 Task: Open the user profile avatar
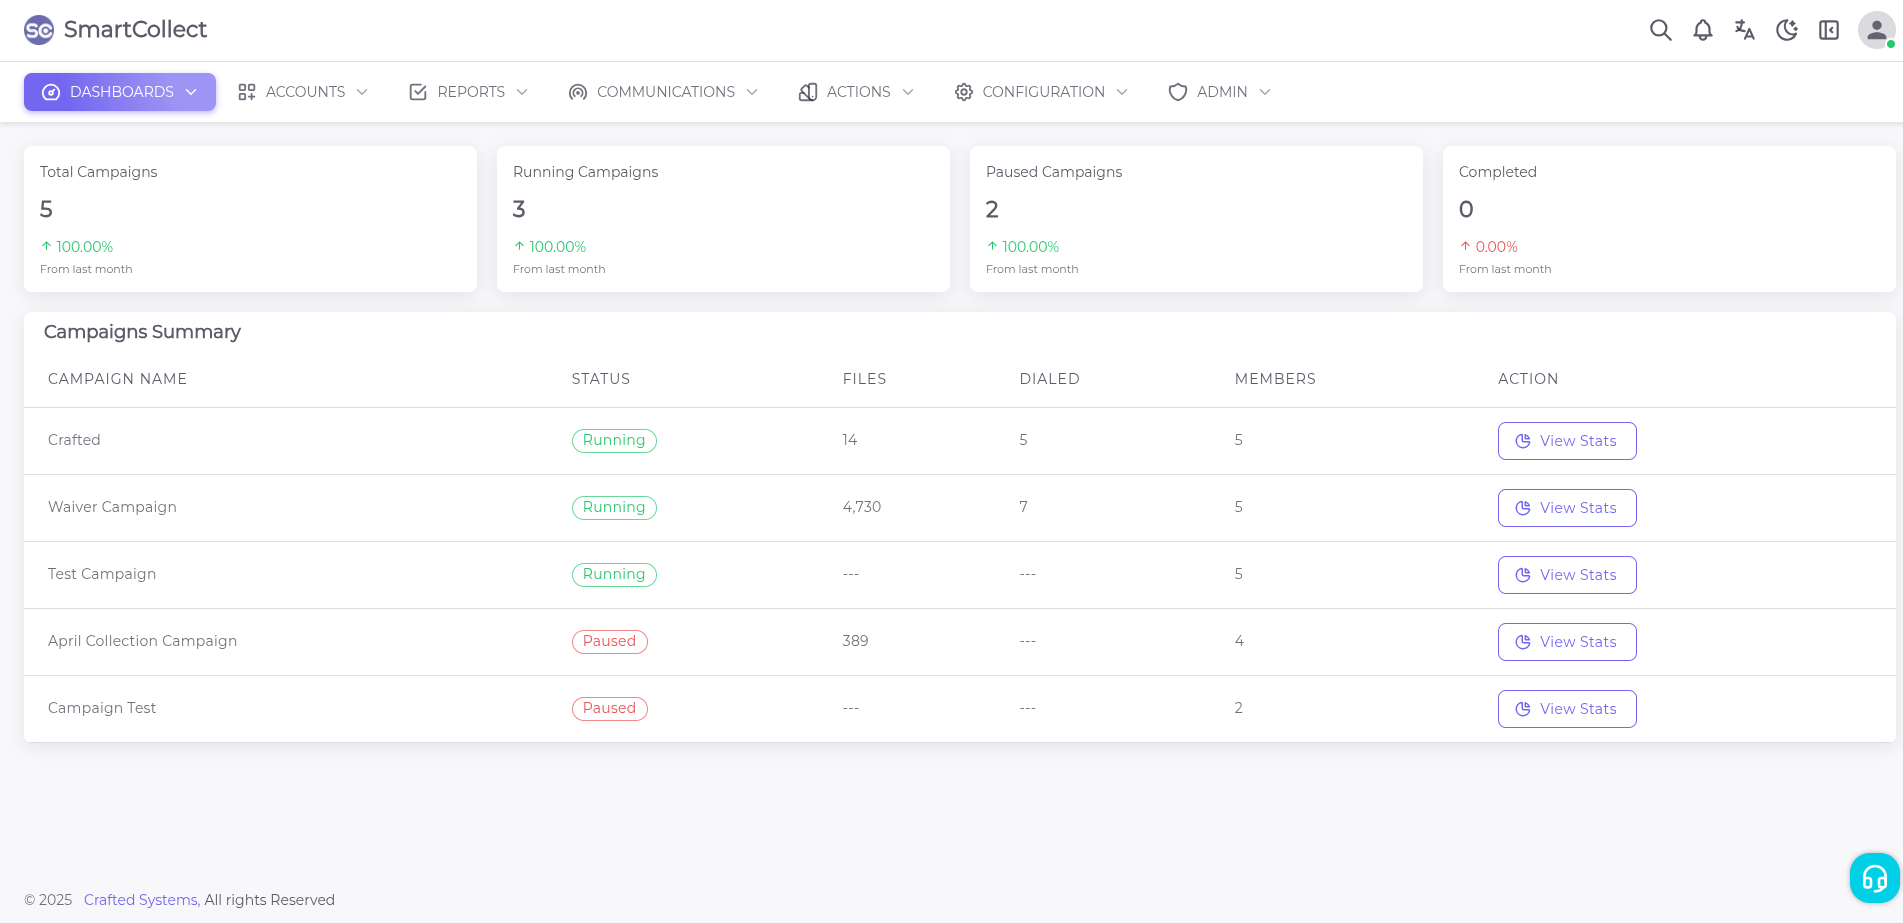pos(1876,30)
